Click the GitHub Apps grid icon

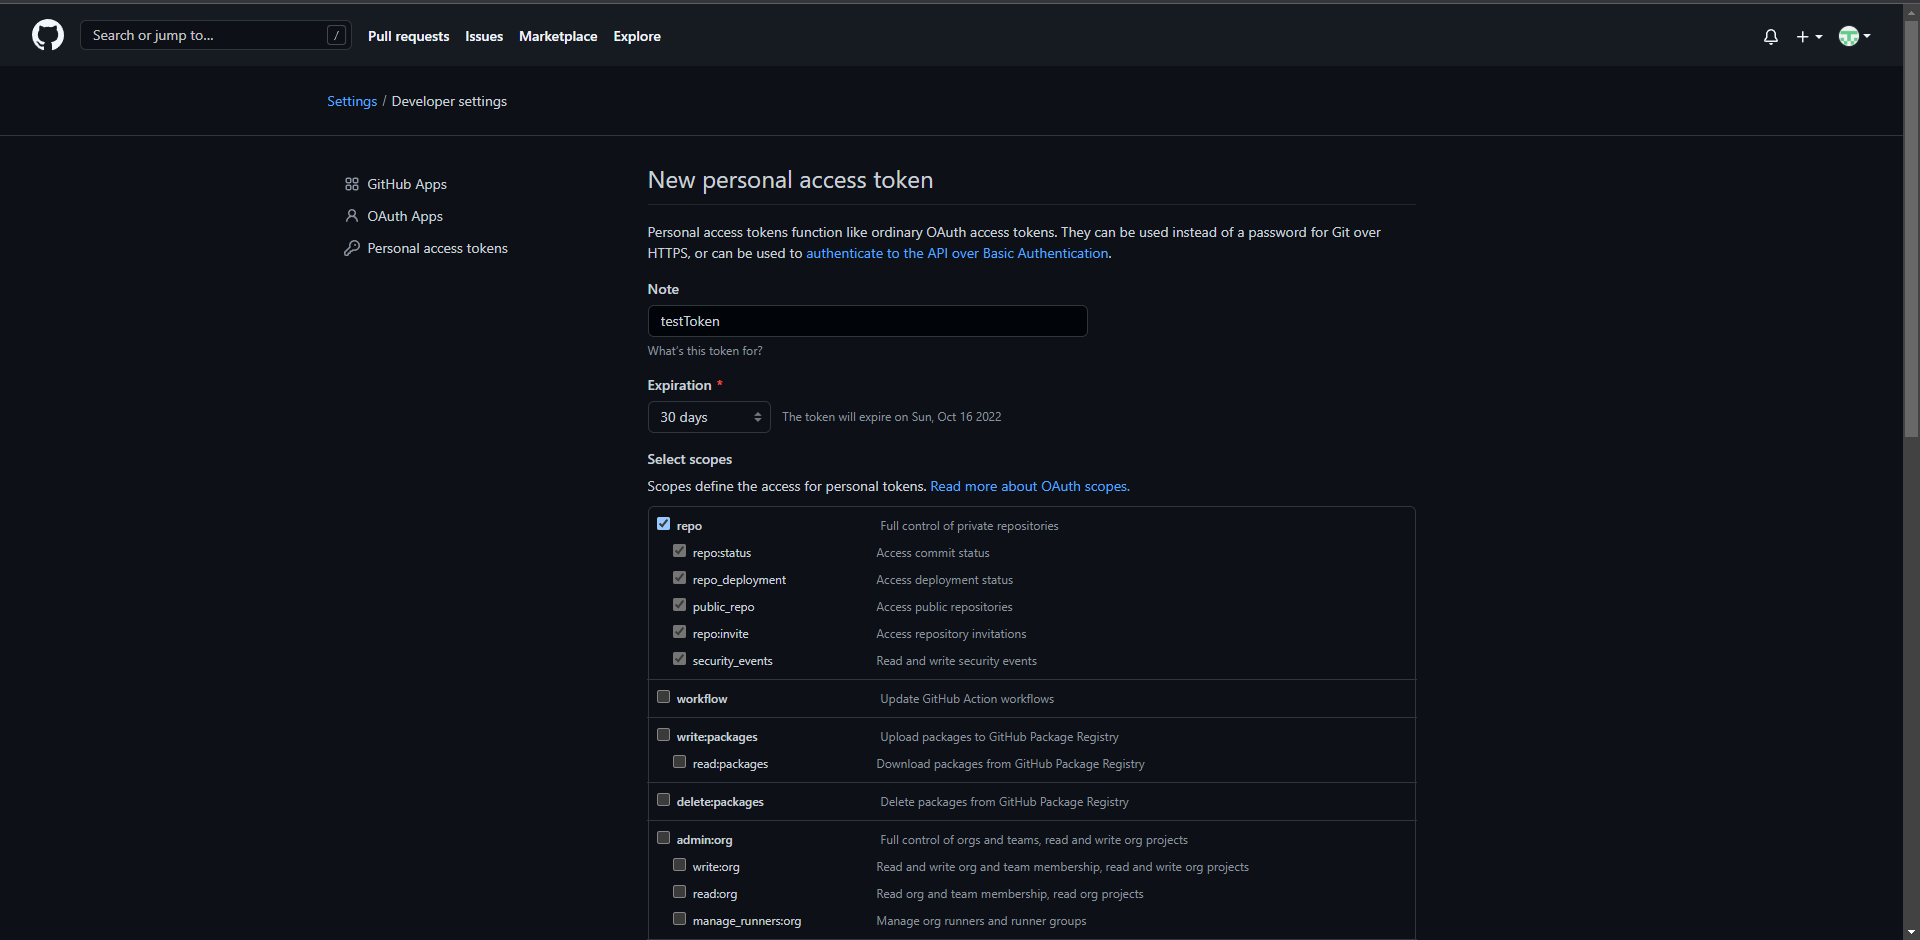pyautogui.click(x=352, y=184)
